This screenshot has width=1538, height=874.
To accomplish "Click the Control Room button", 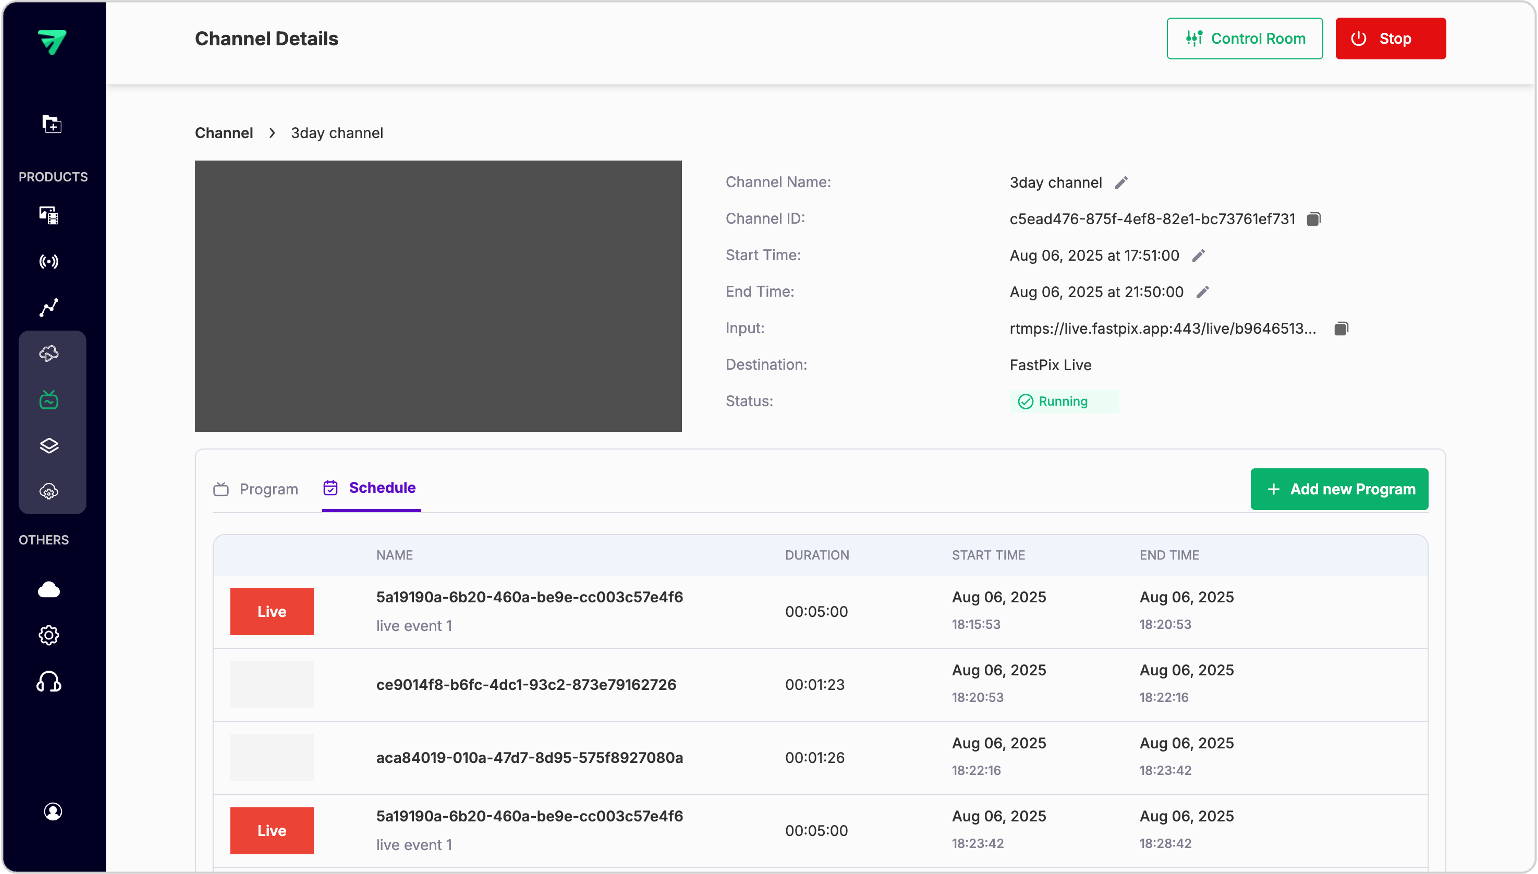I will pos(1245,39).
